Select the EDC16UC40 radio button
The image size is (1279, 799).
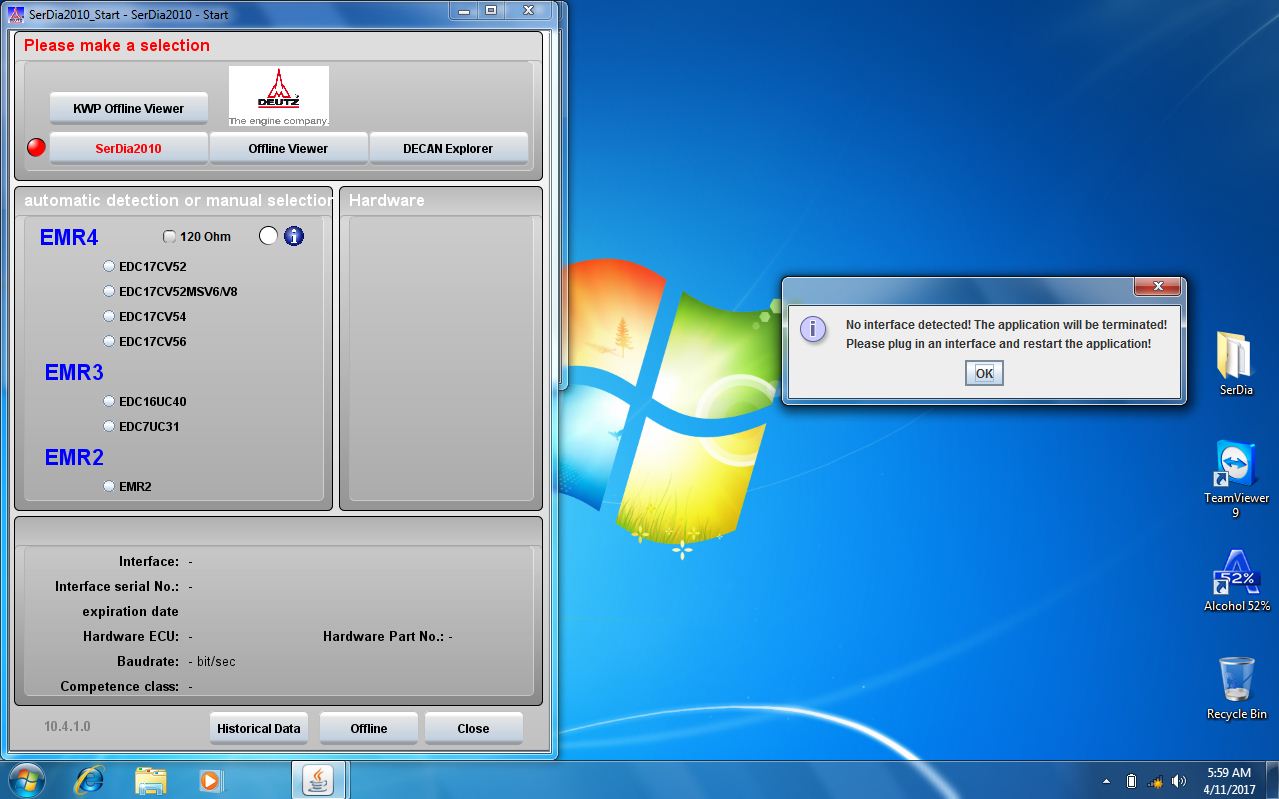[x=109, y=401]
